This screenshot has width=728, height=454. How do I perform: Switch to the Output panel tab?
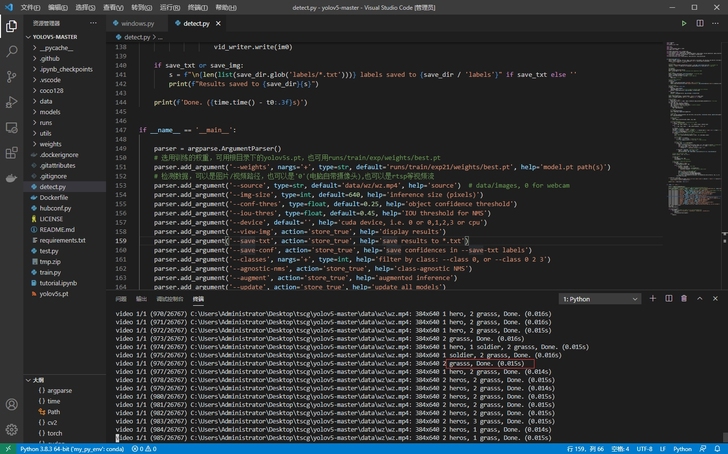141,299
